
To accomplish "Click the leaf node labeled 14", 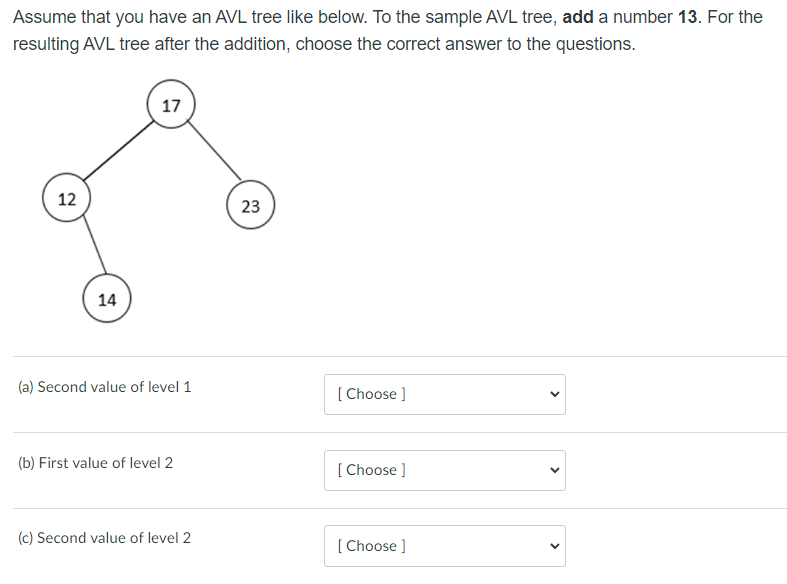I will click(107, 298).
